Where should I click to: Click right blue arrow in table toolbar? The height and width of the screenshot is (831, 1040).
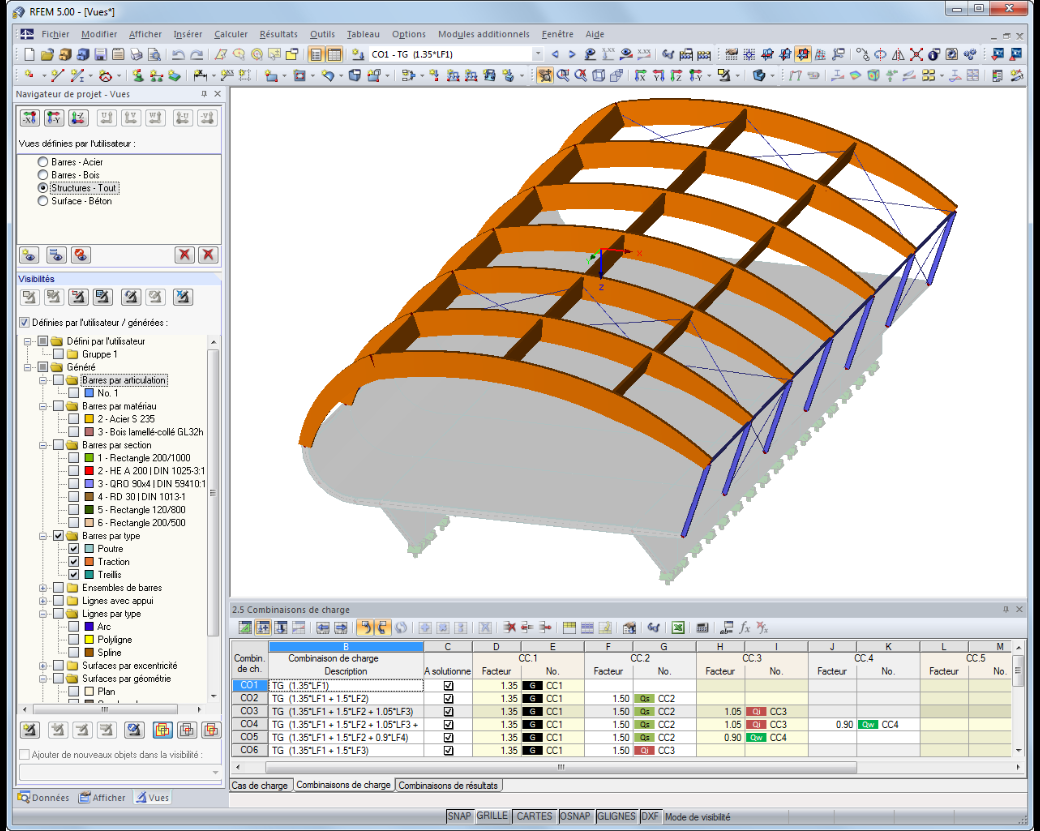coord(341,627)
